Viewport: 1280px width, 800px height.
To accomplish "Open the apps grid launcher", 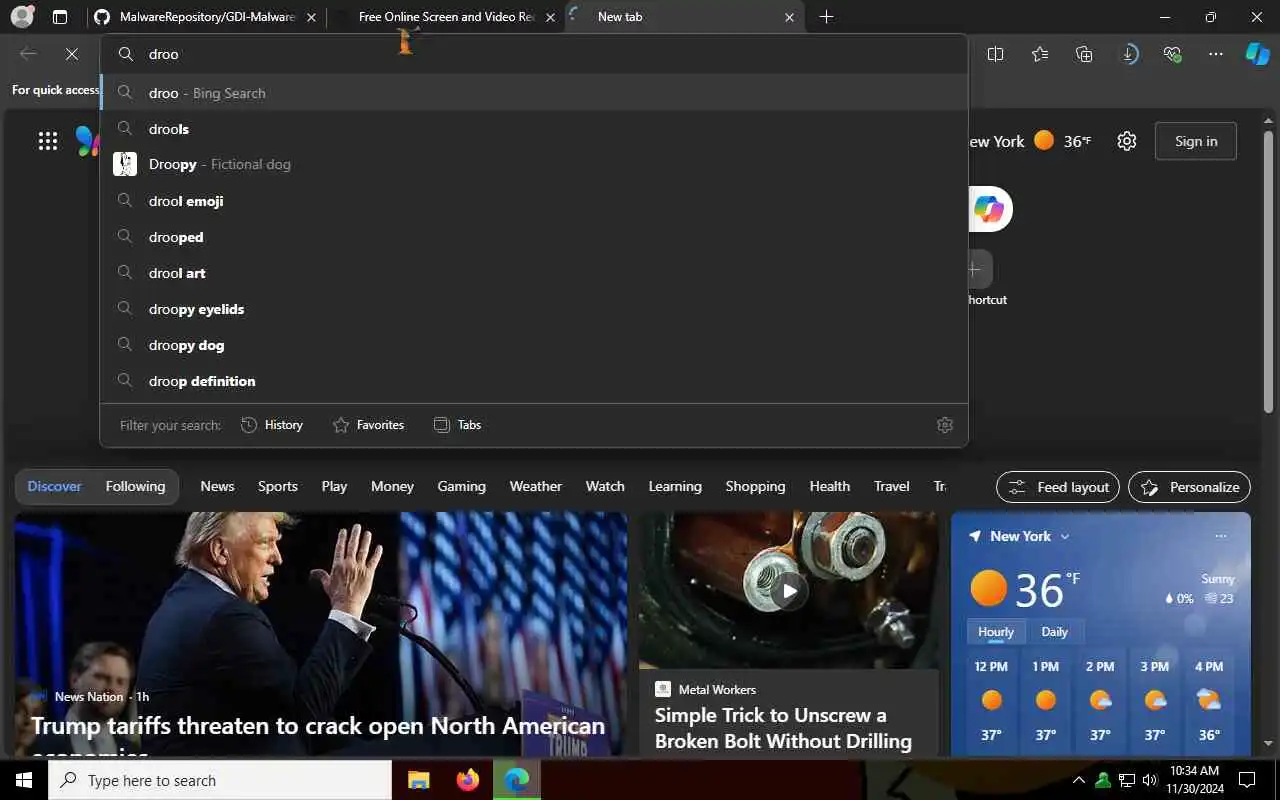I will coord(48,141).
